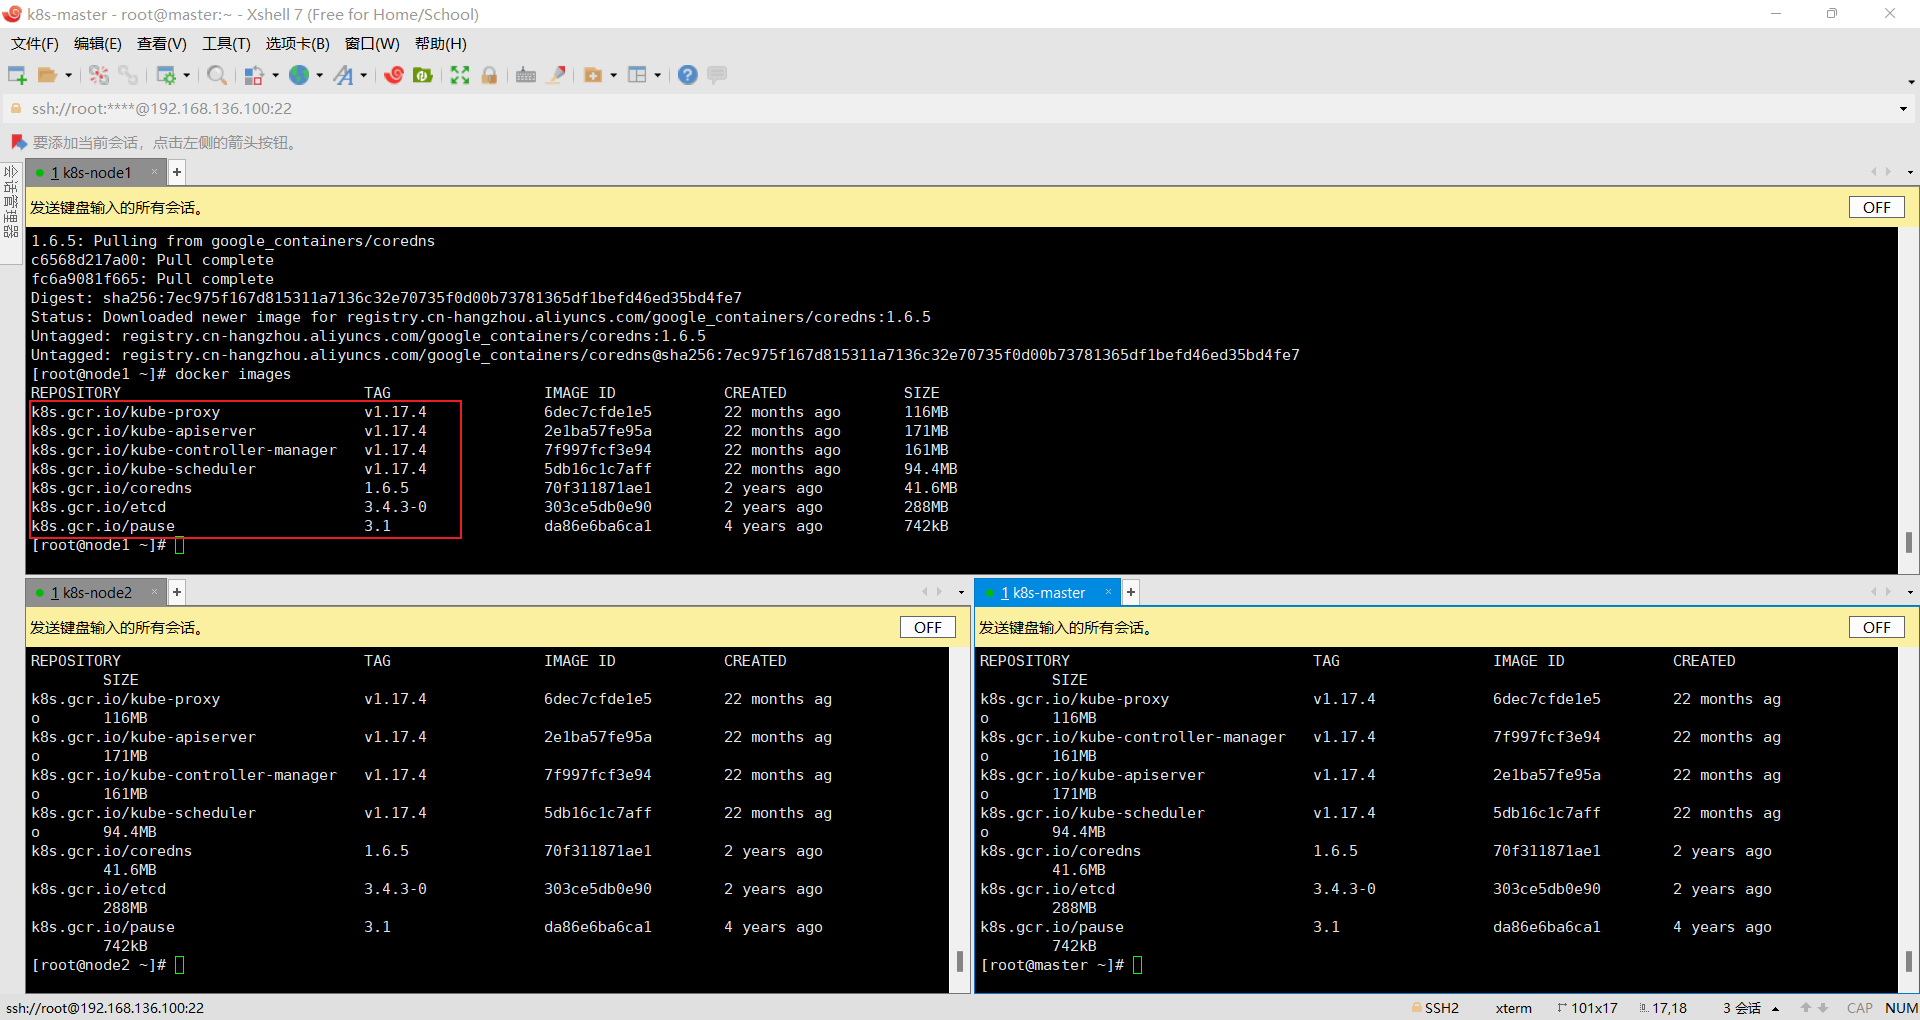Open dropdown next to globe icon
The image size is (1920, 1020).
[x=319, y=75]
